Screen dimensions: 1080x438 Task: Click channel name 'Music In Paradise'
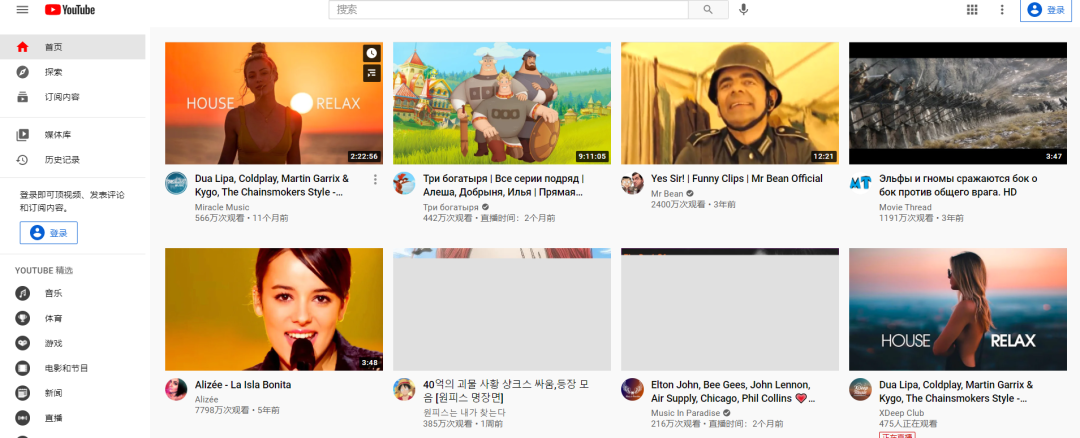click(685, 413)
